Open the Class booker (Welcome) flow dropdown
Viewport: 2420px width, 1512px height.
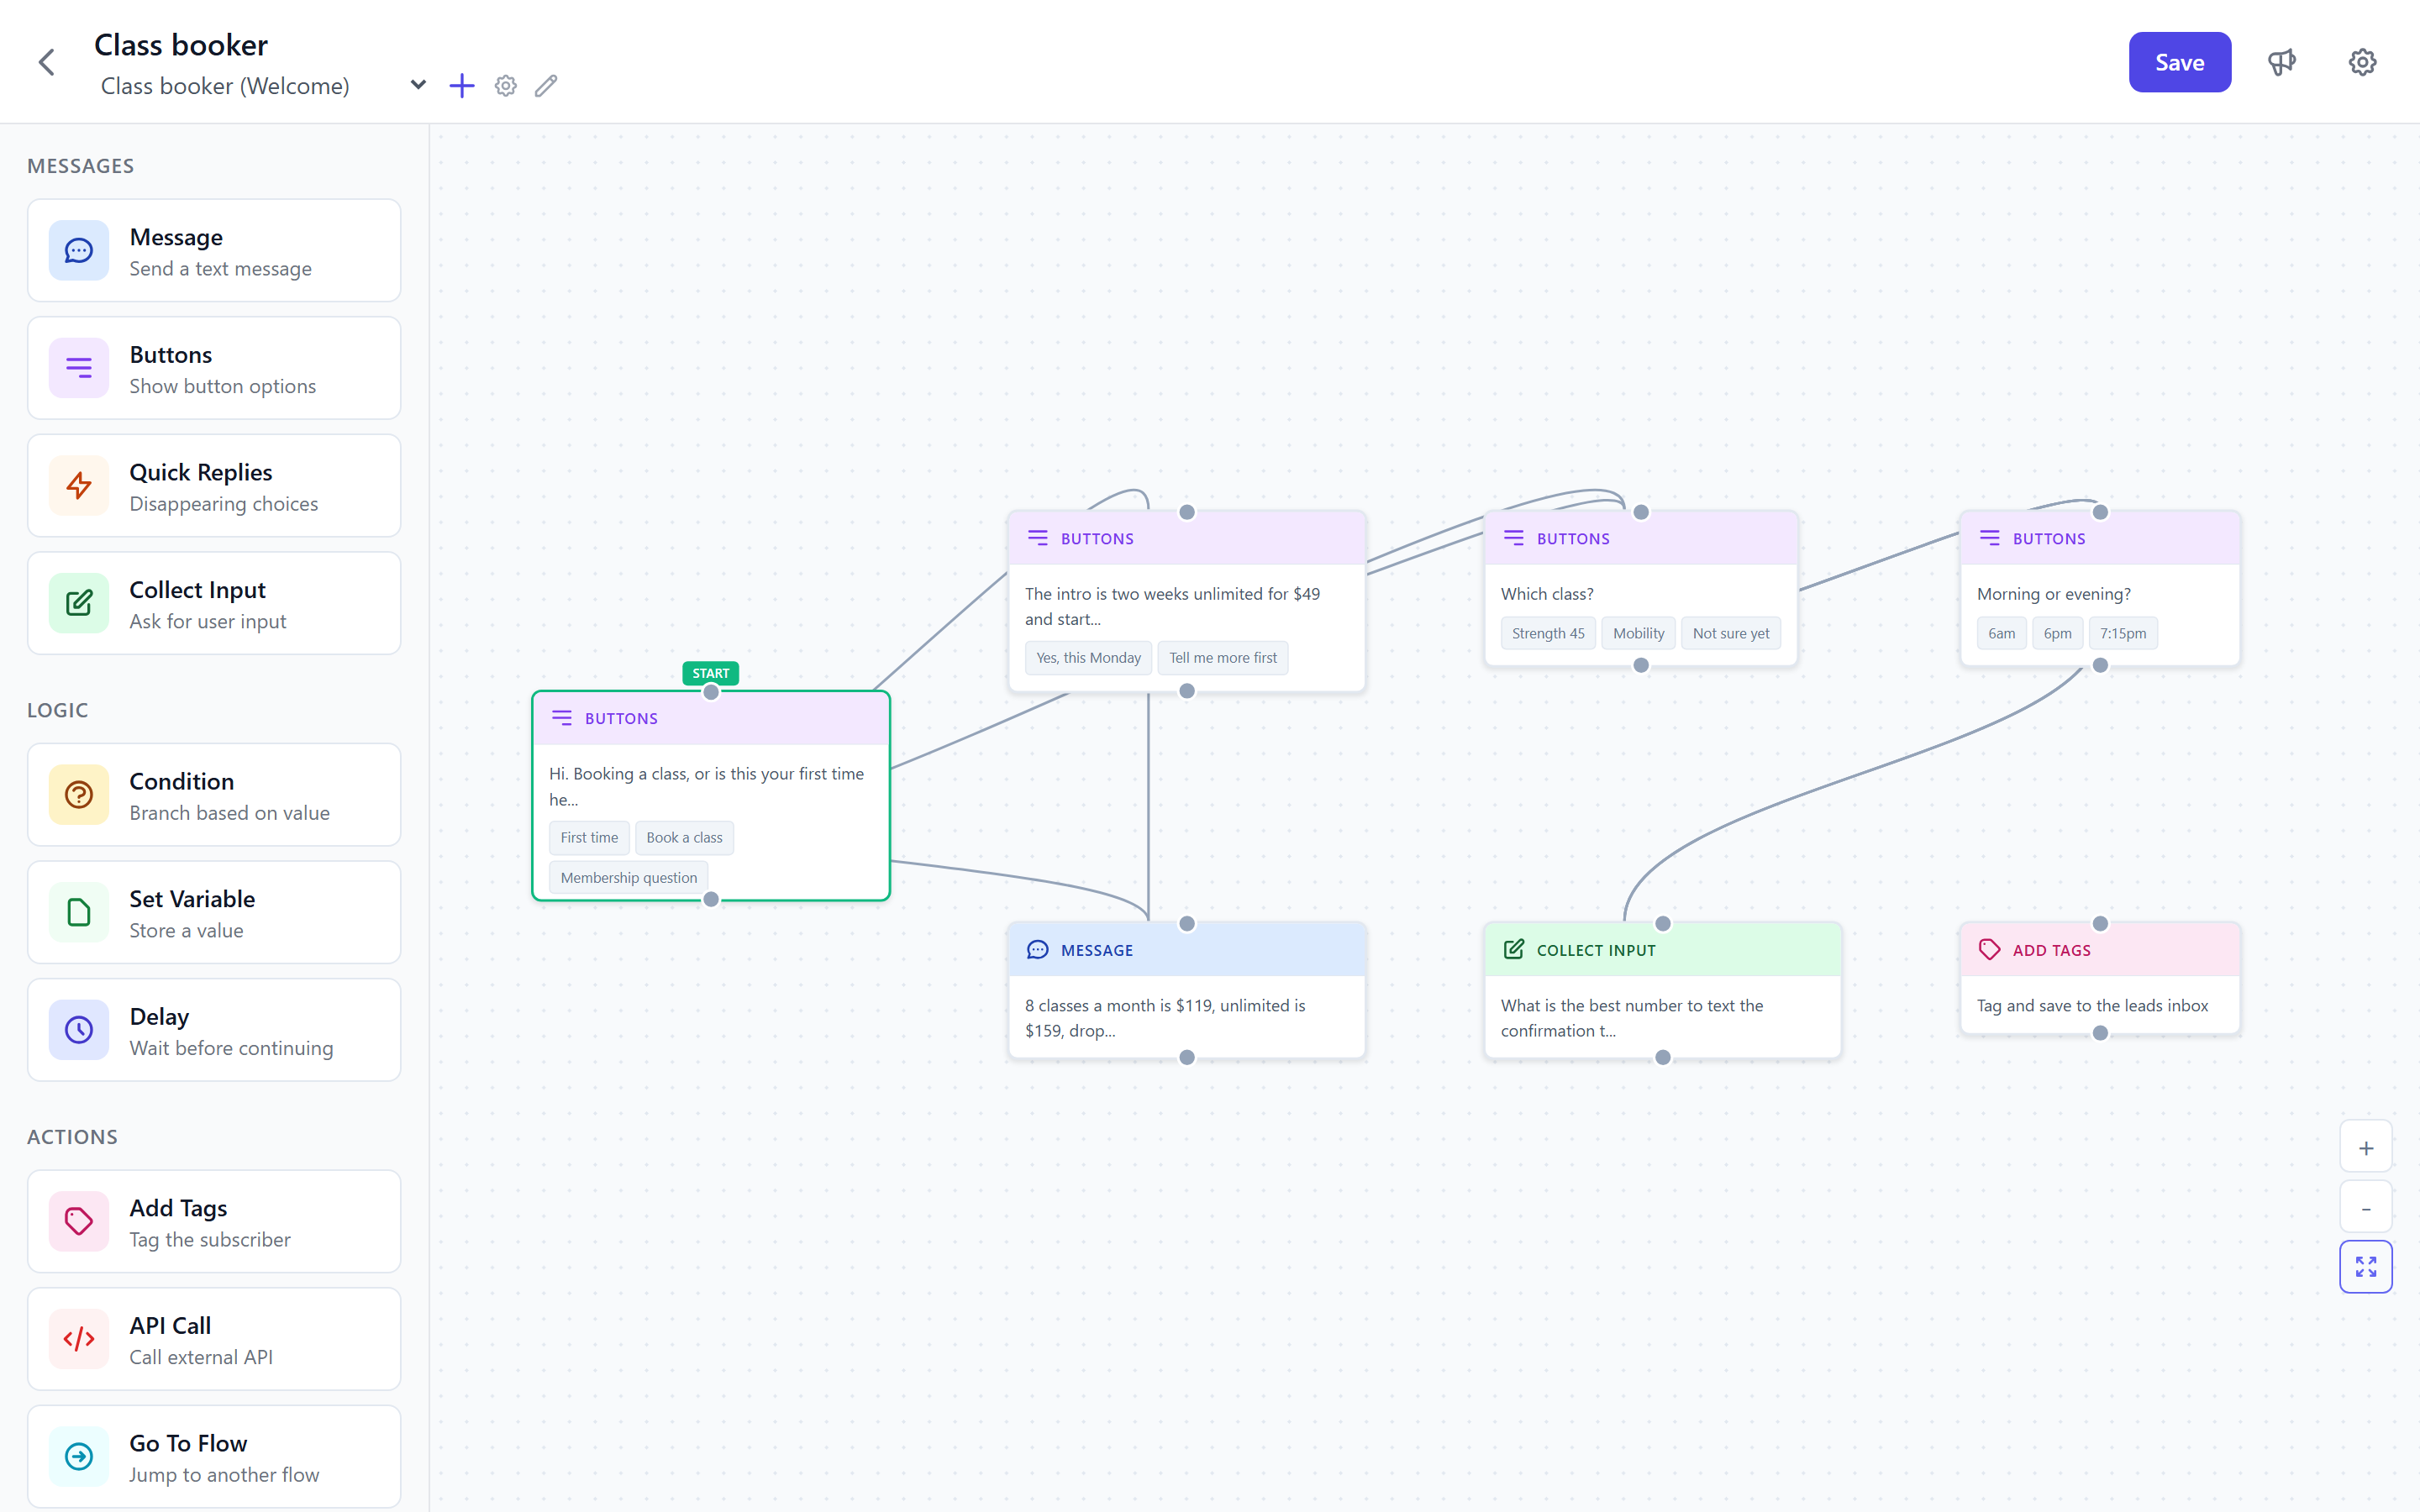point(264,86)
